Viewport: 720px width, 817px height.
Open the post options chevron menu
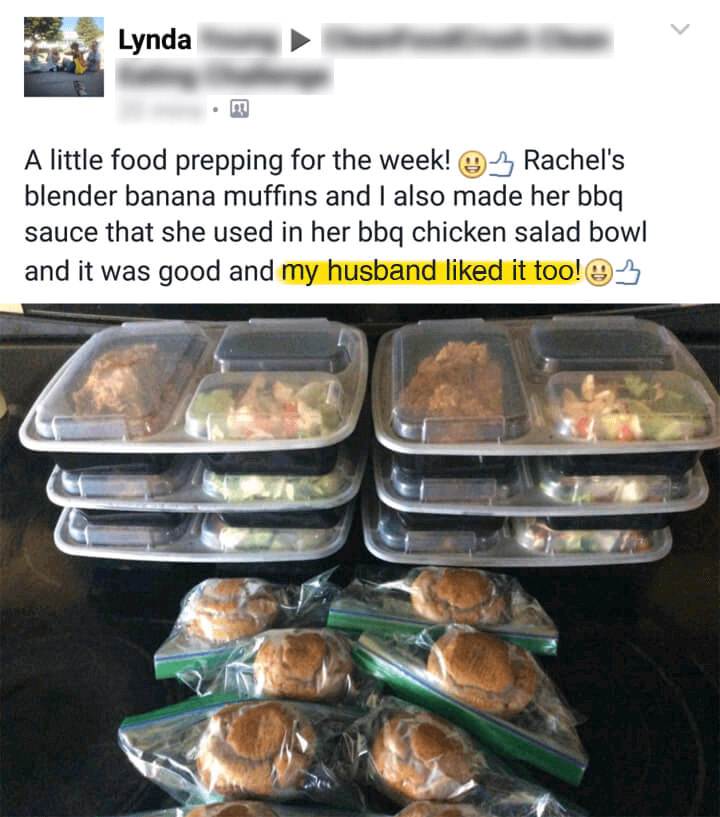pyautogui.click(x=680, y=29)
